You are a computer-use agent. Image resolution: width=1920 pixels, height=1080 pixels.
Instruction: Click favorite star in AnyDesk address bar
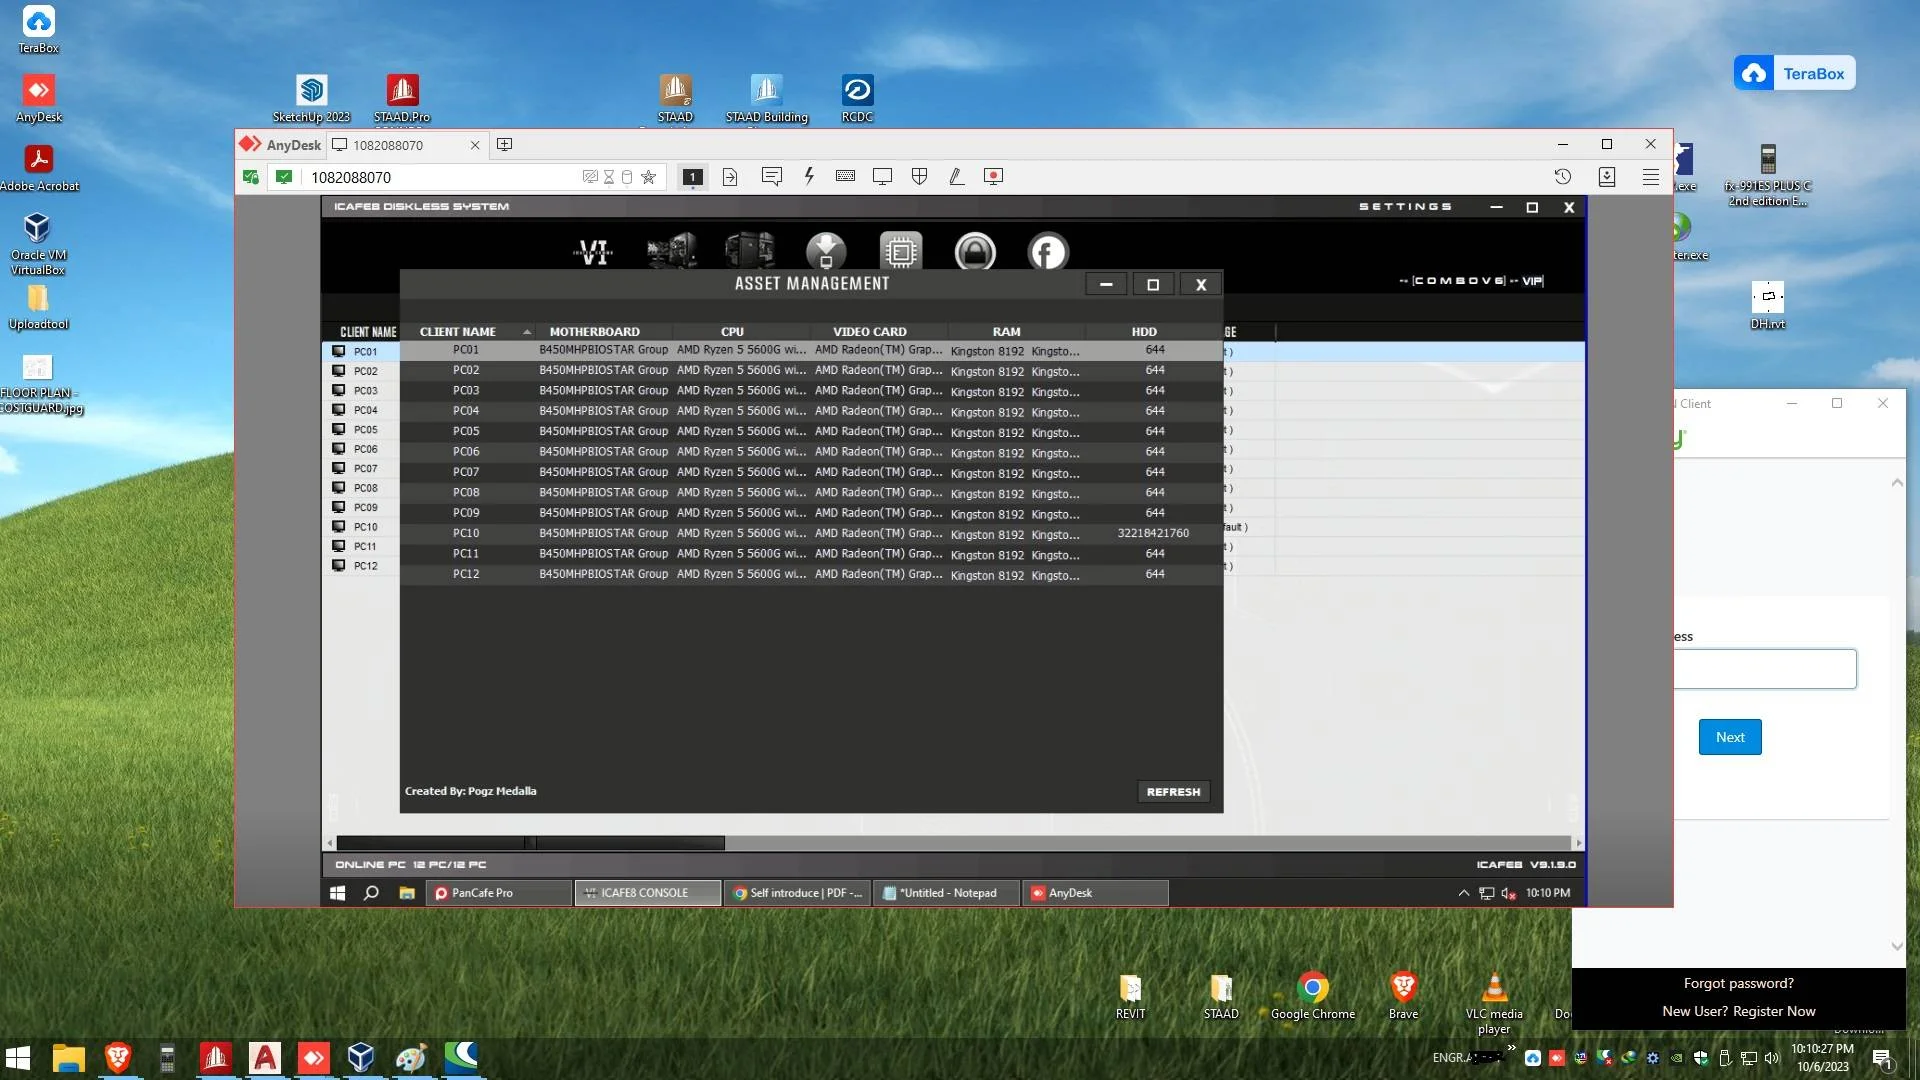click(x=648, y=177)
